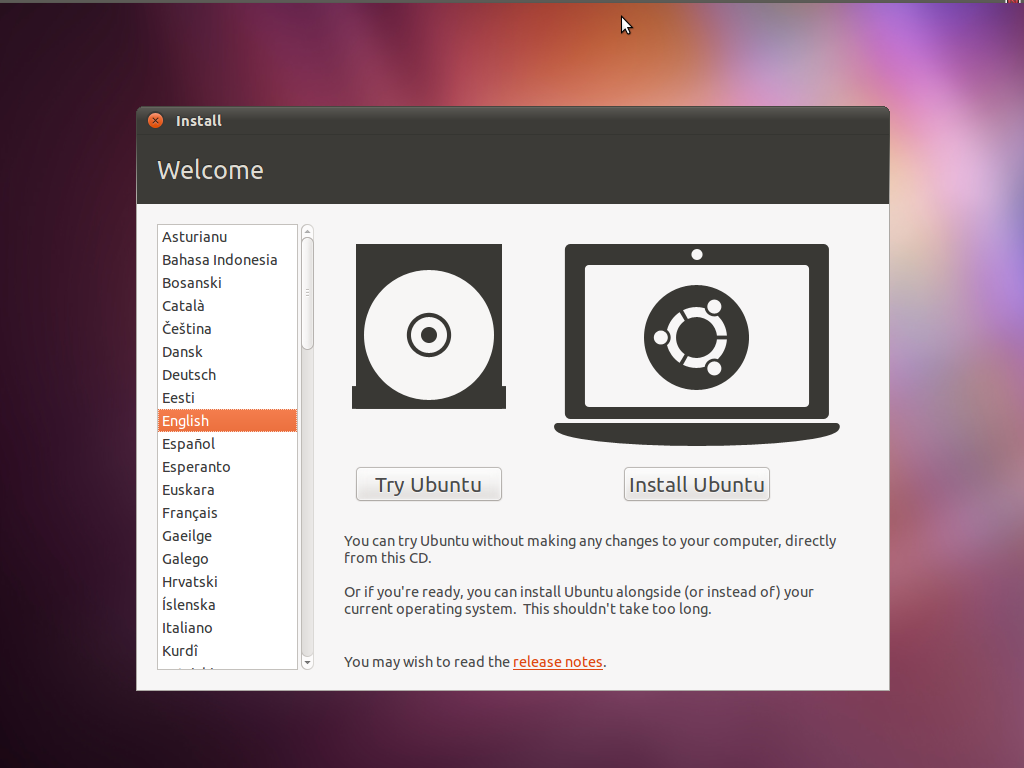Select Français language
1024x768 pixels.
click(227, 513)
